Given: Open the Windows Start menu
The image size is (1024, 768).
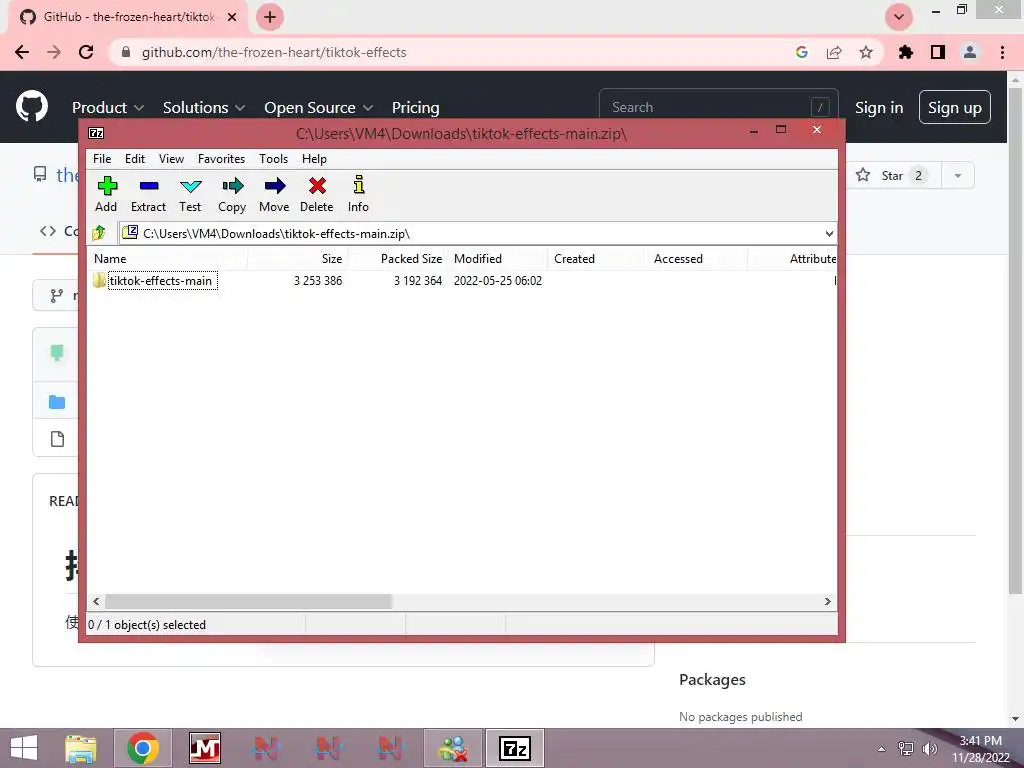Looking at the screenshot, I should (x=25, y=748).
